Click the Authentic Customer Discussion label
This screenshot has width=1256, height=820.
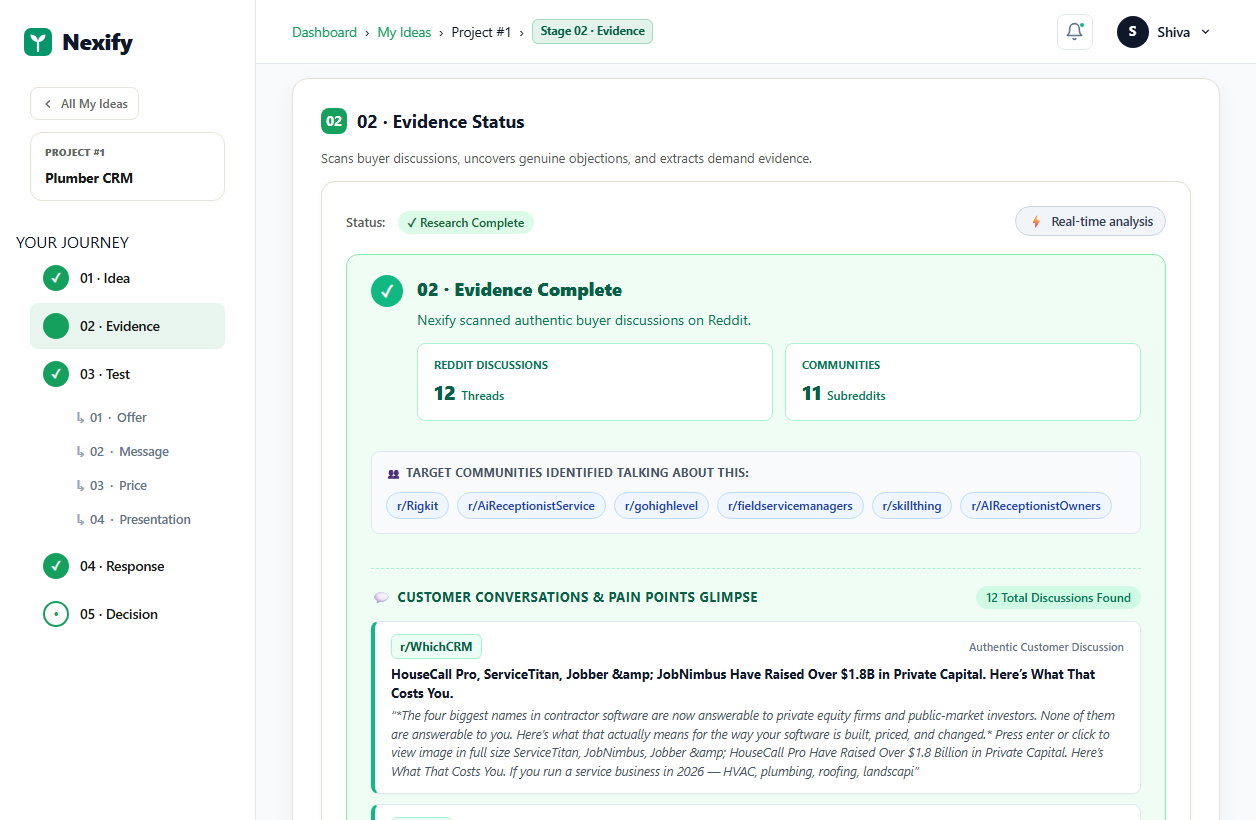click(x=1046, y=647)
